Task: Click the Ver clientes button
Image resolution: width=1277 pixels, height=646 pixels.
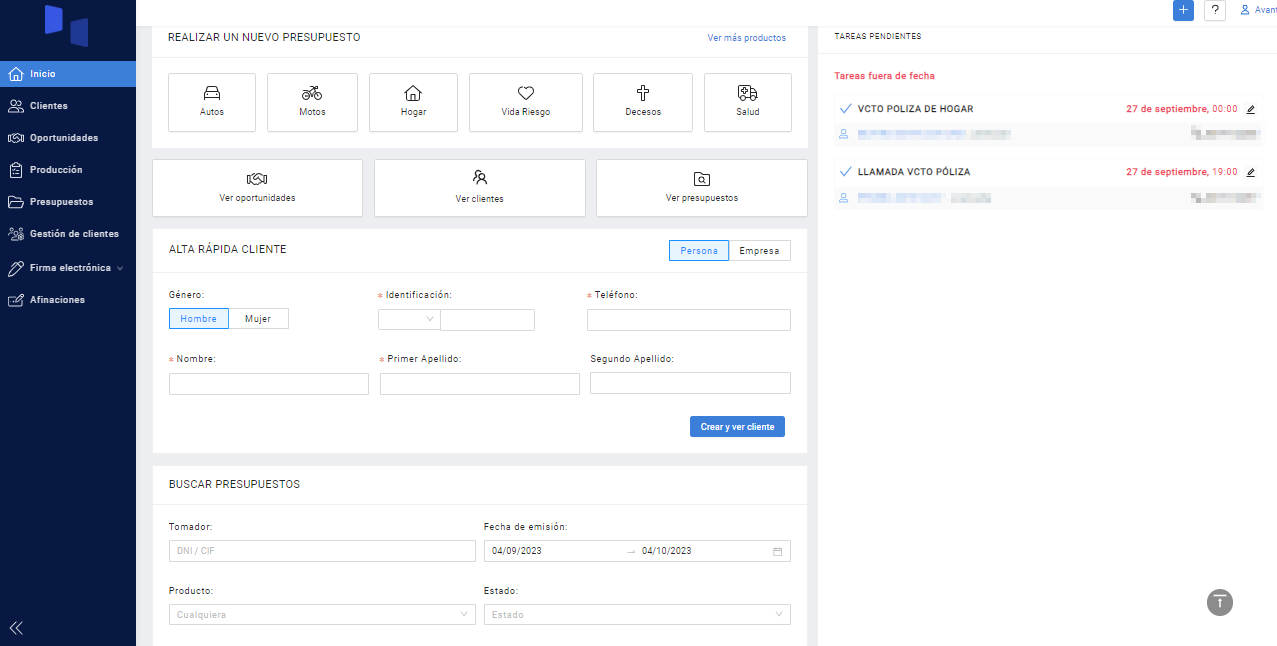Action: [x=480, y=188]
